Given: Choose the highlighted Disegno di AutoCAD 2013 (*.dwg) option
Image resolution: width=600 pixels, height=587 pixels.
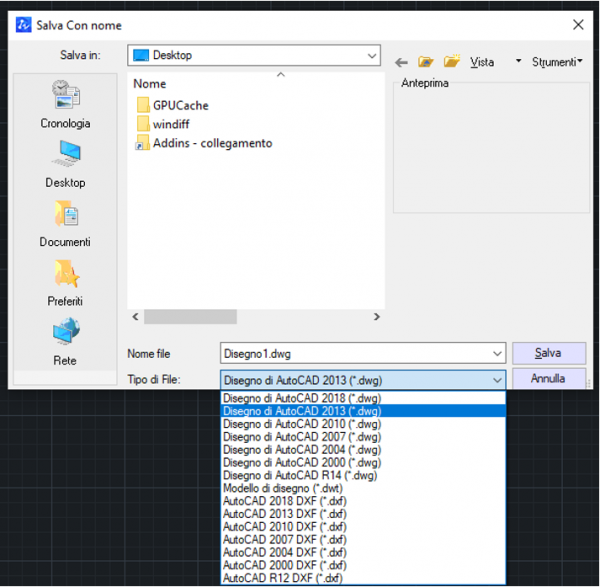Looking at the screenshot, I should tap(363, 411).
